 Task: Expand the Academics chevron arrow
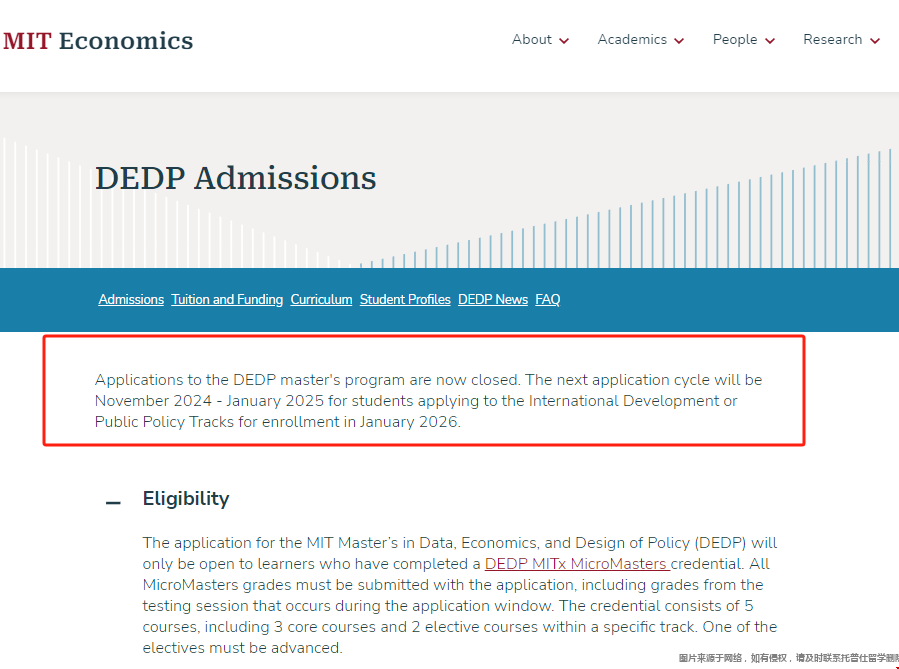tap(679, 41)
